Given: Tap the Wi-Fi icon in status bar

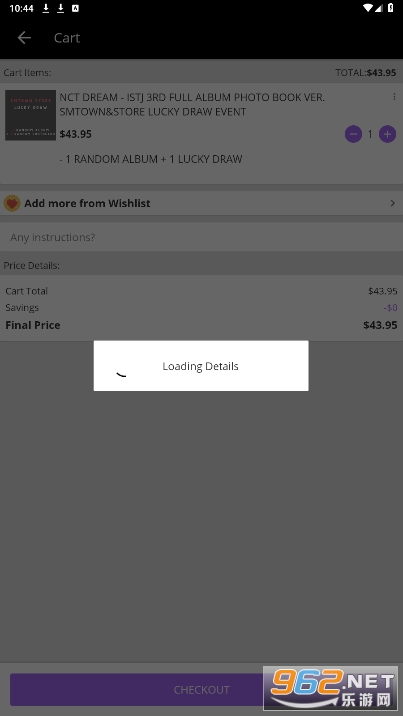Looking at the screenshot, I should click(368, 8).
